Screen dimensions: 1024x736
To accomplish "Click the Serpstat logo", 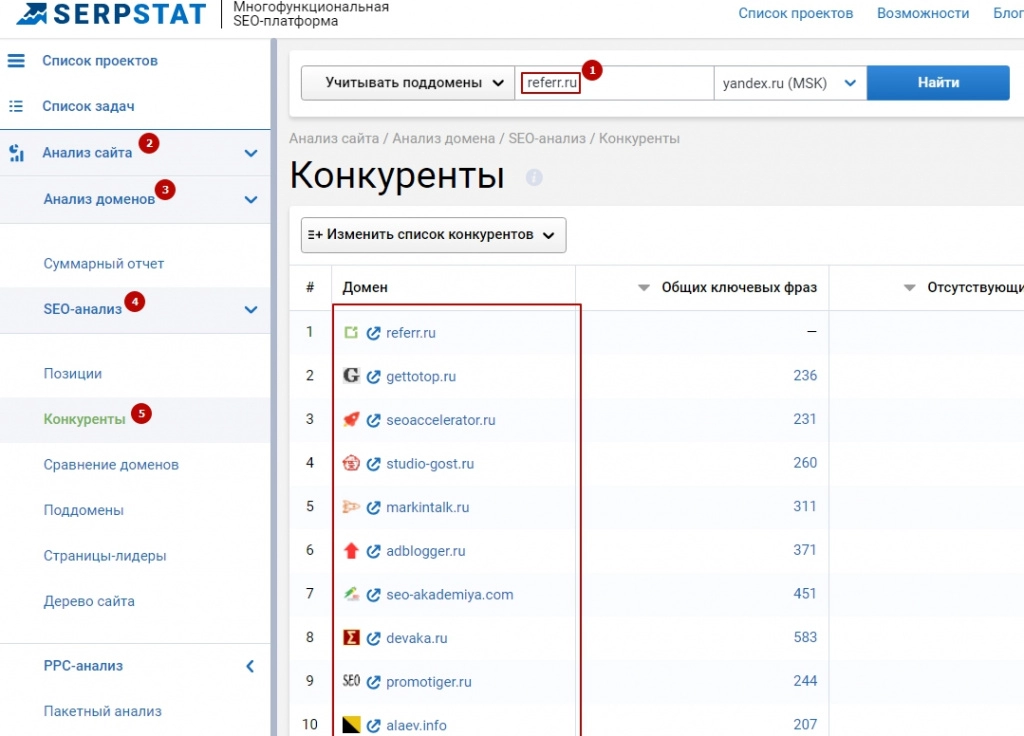I will [111, 14].
